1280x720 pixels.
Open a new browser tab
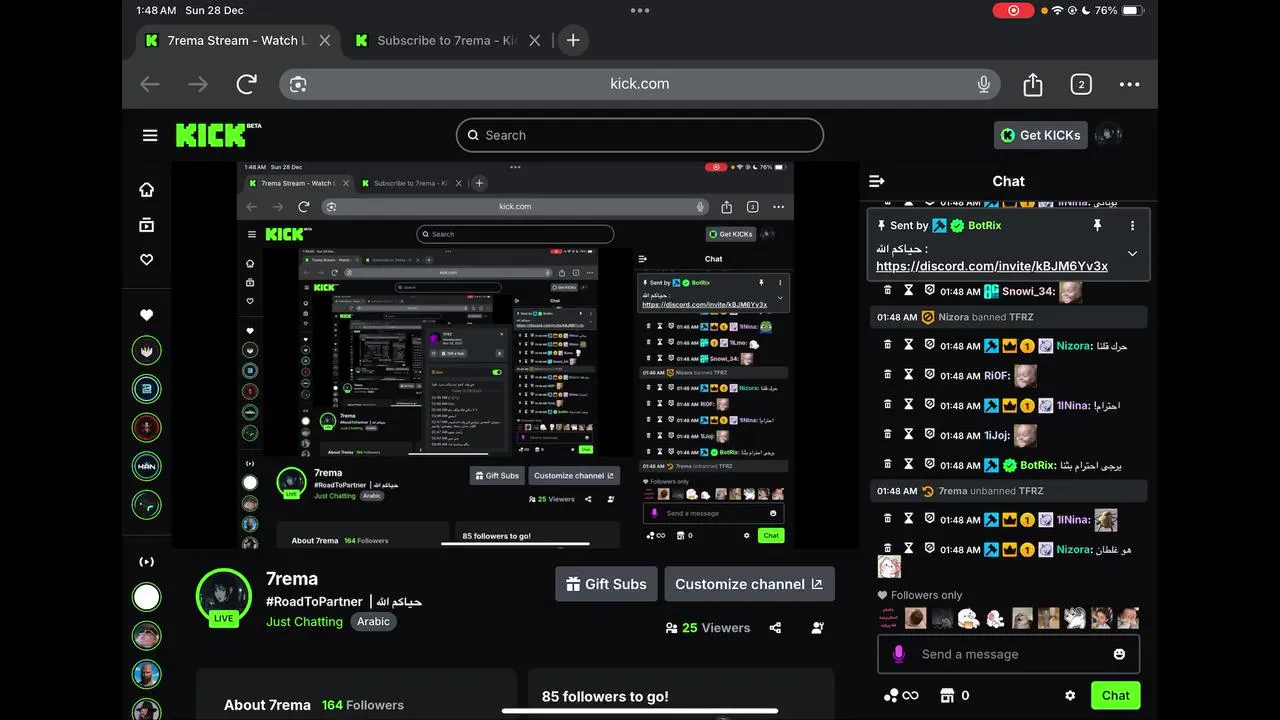573,41
